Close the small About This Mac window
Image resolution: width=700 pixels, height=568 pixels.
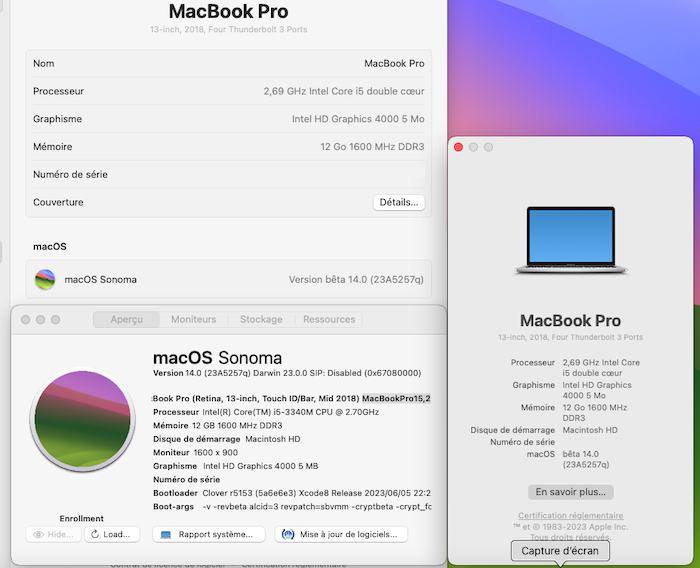(x=458, y=147)
